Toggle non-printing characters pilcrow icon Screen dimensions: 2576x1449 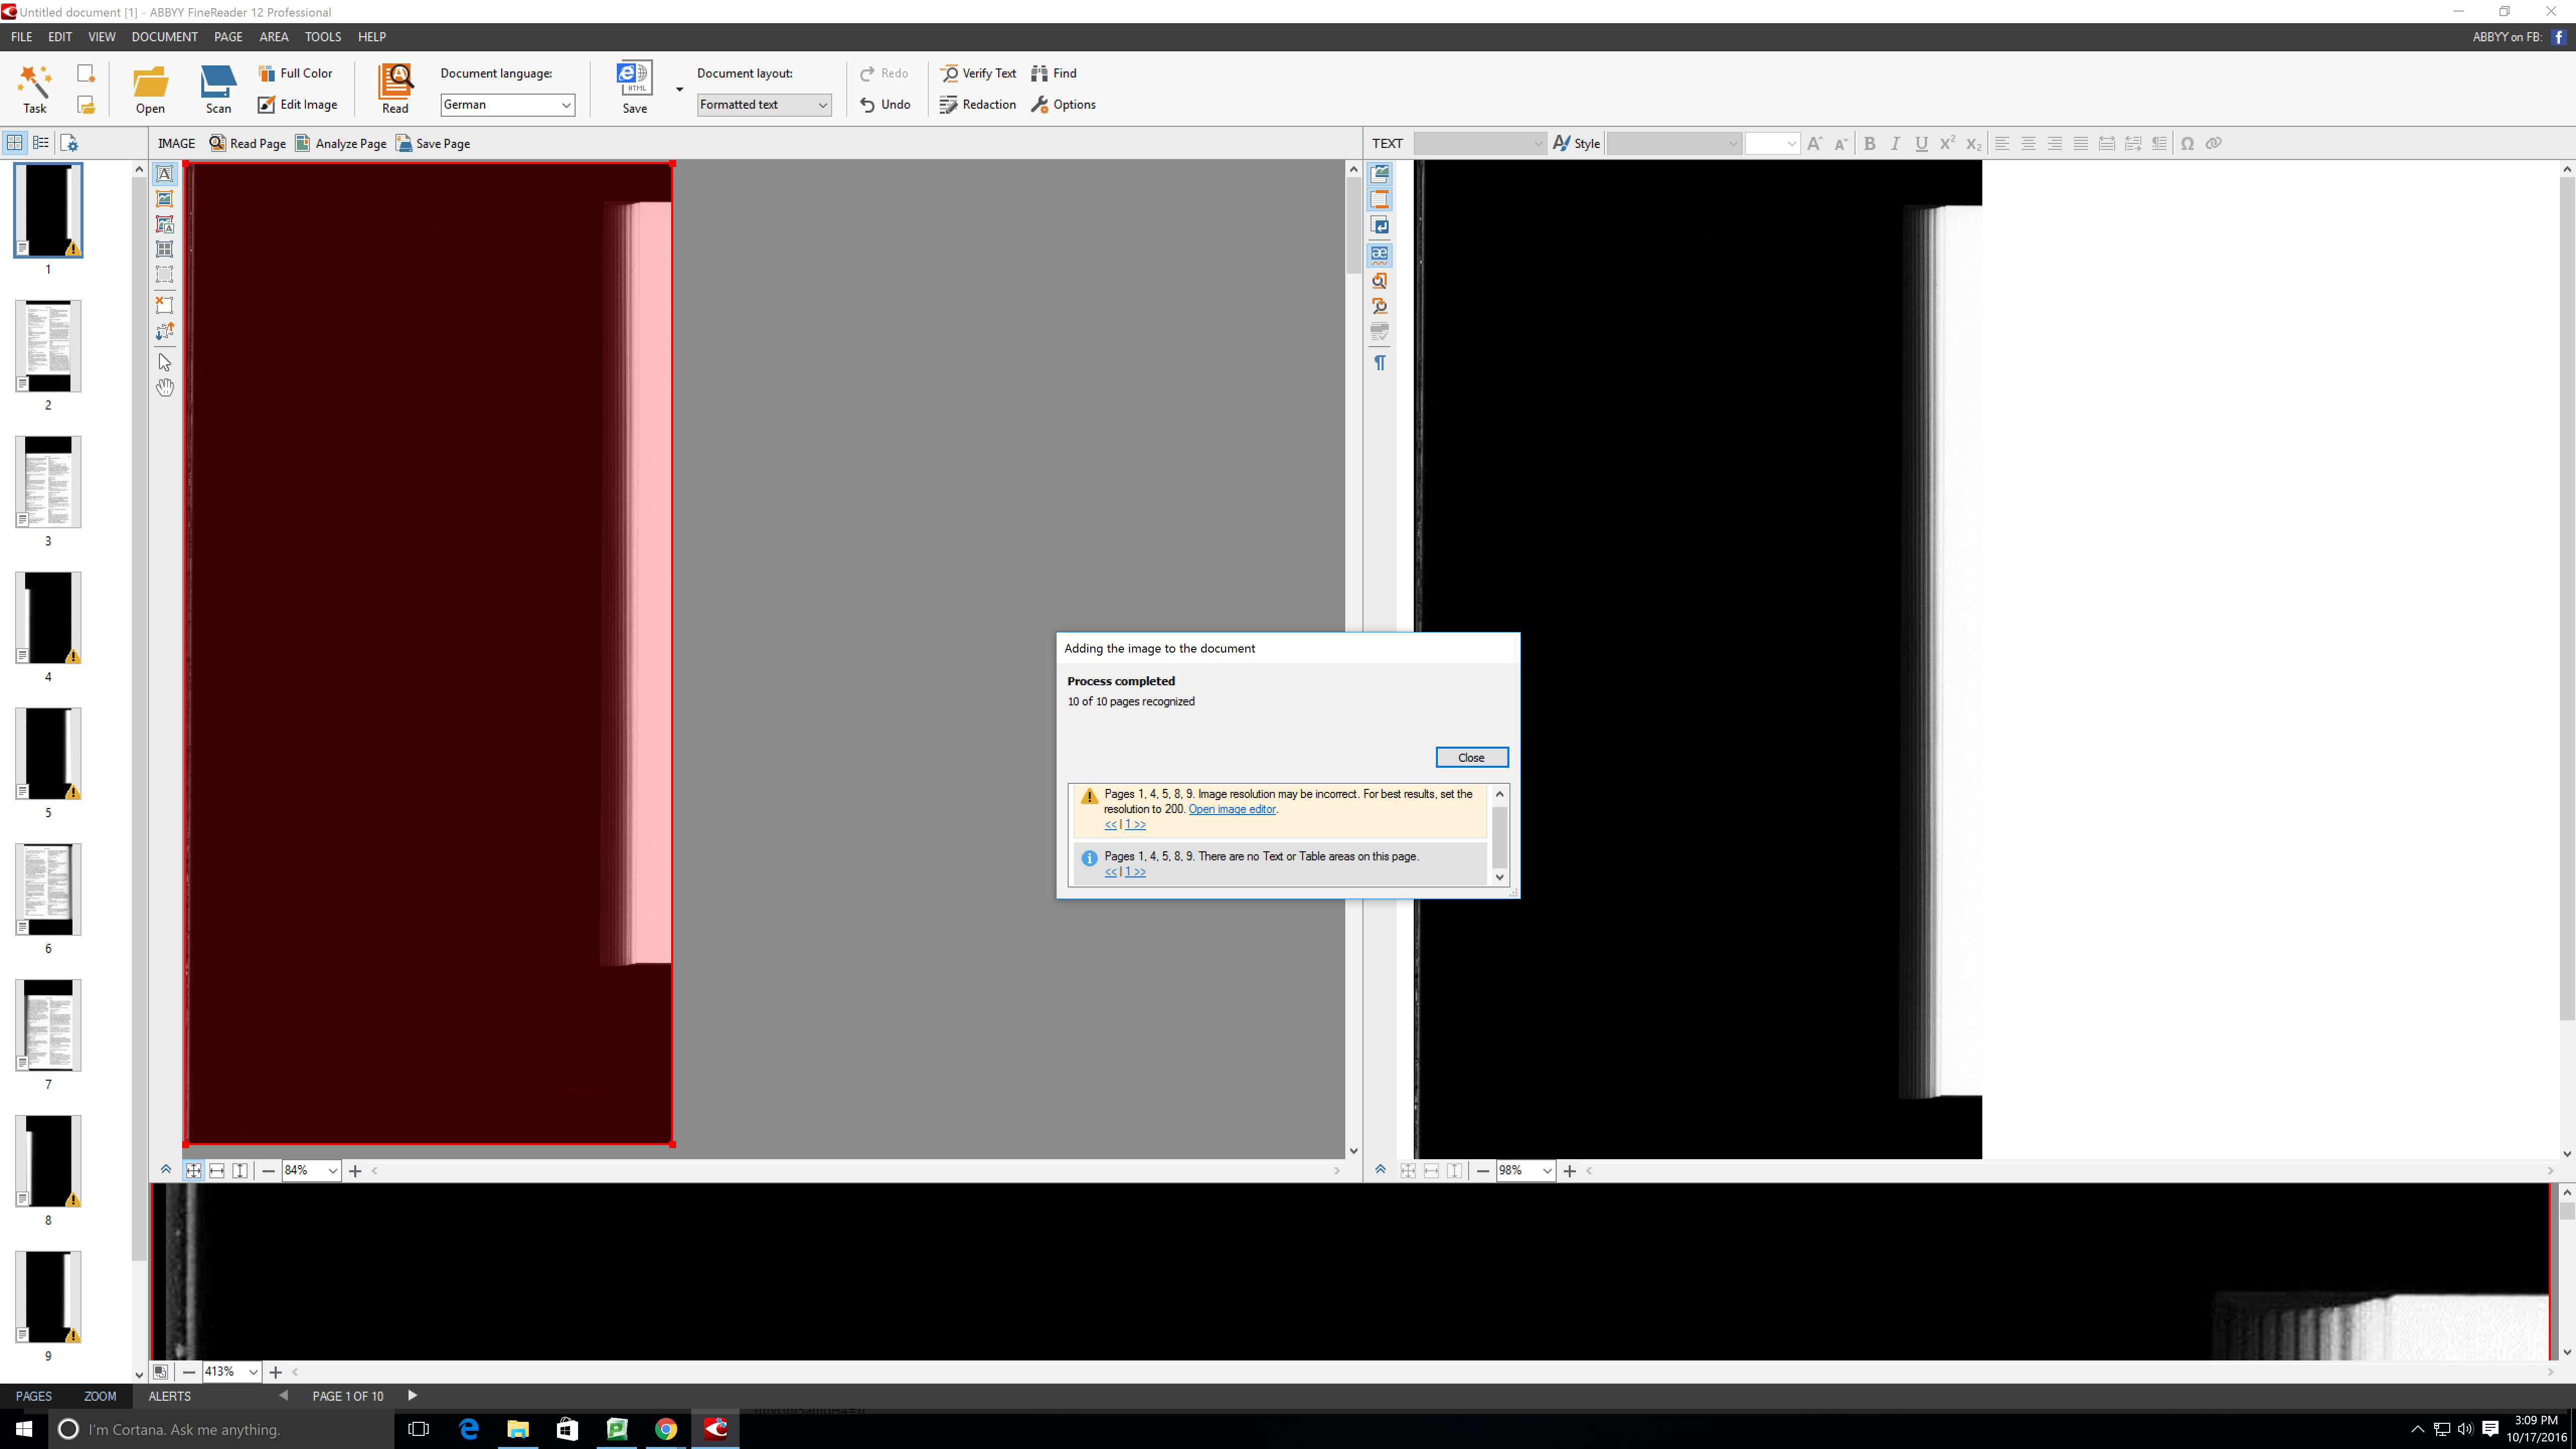(x=1380, y=362)
